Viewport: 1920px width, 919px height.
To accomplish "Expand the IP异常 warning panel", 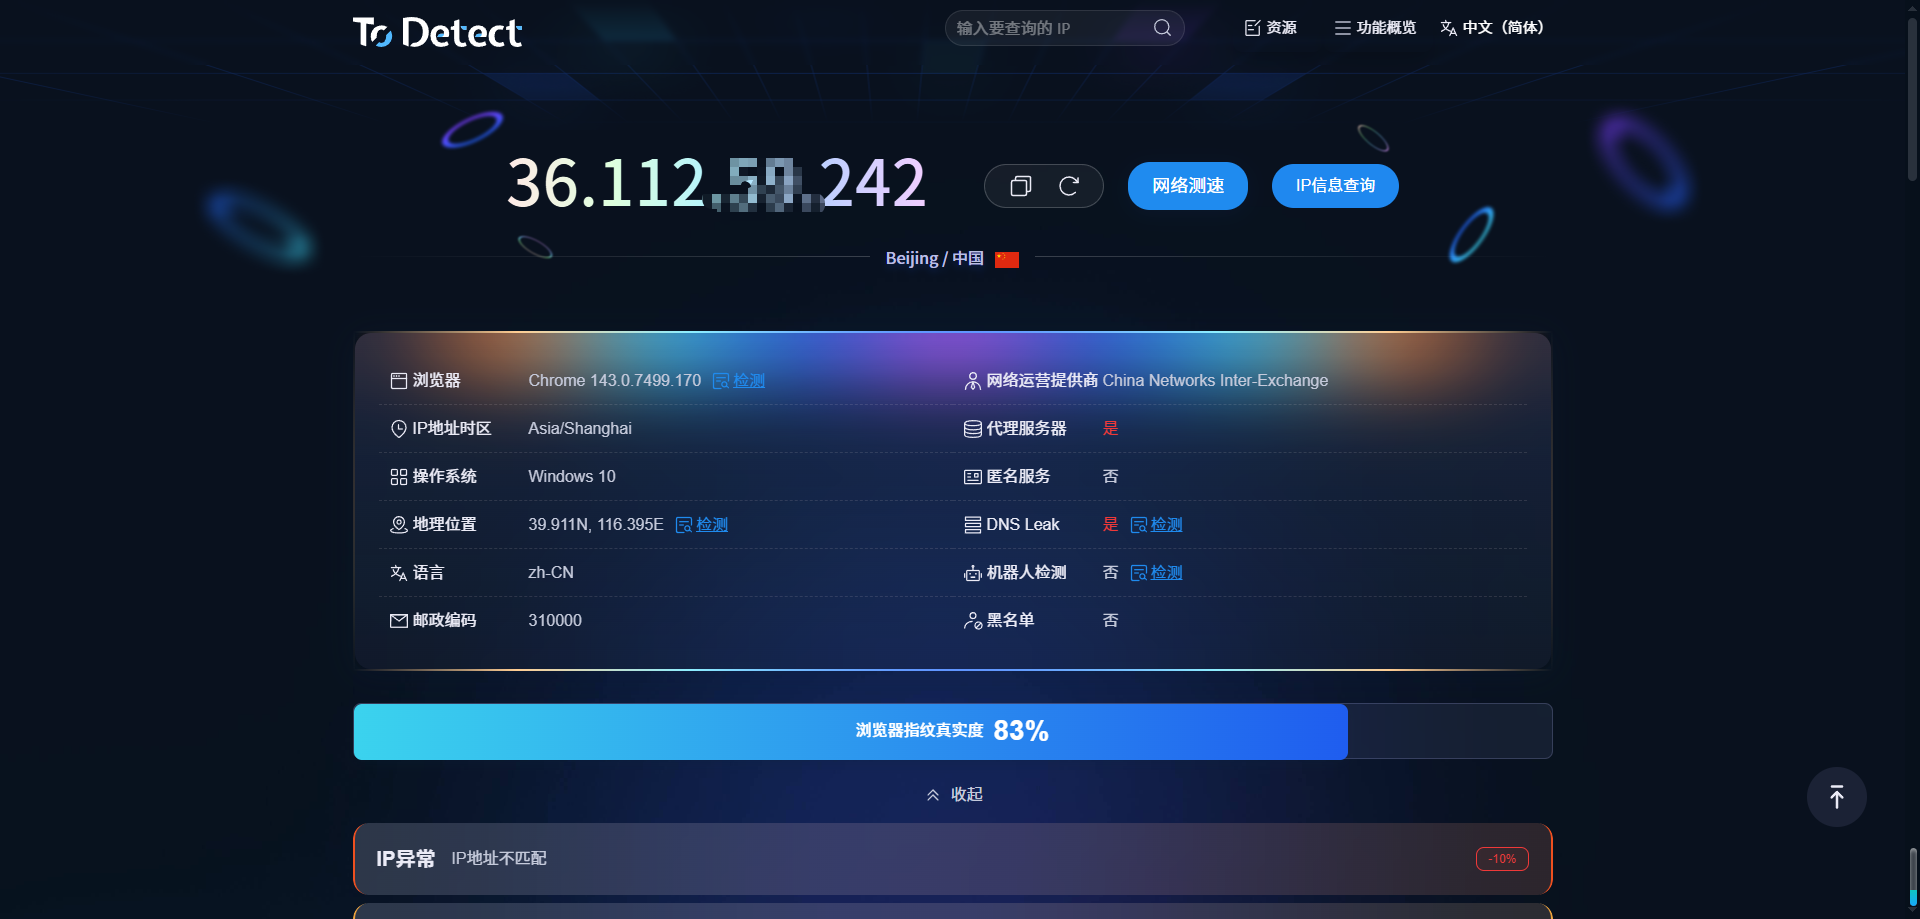I will [952, 859].
